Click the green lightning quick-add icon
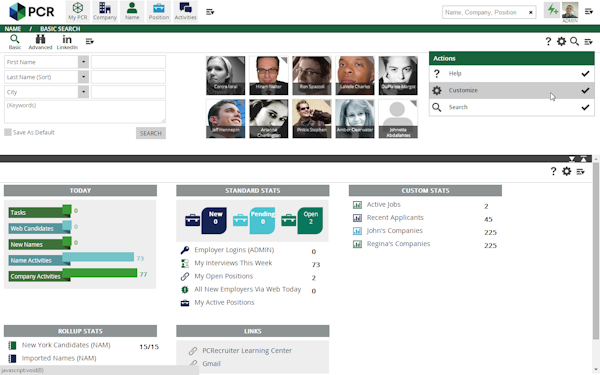The image size is (600, 375). coord(552,10)
